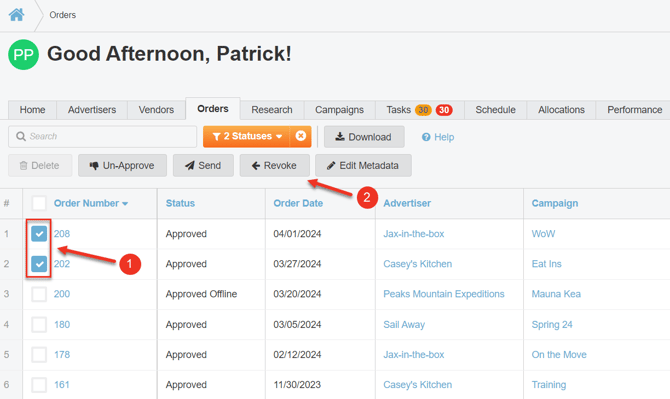Download the orders list
The height and width of the screenshot is (399, 670).
pos(364,137)
